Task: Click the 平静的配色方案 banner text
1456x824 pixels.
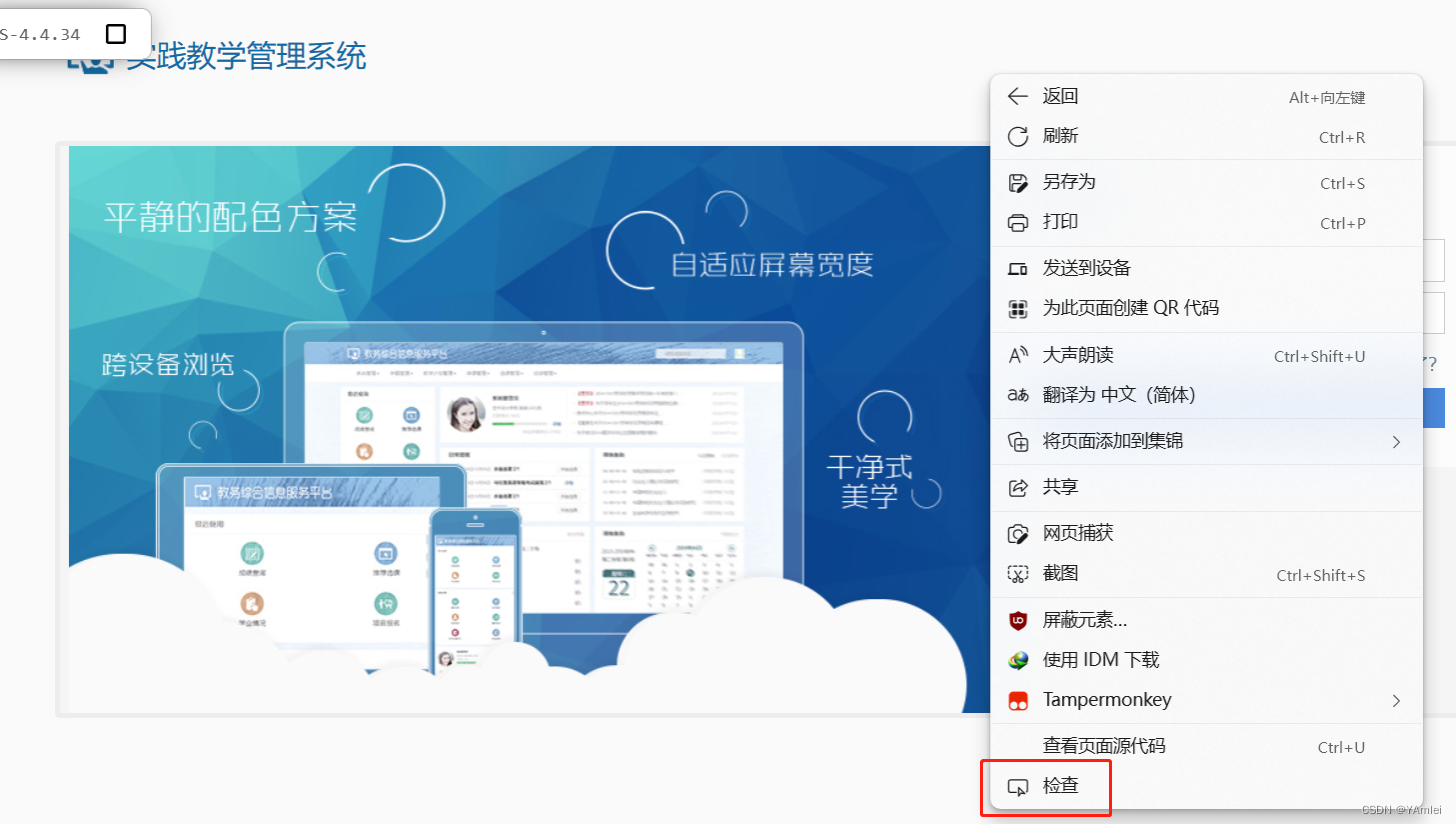Action: 230,216
